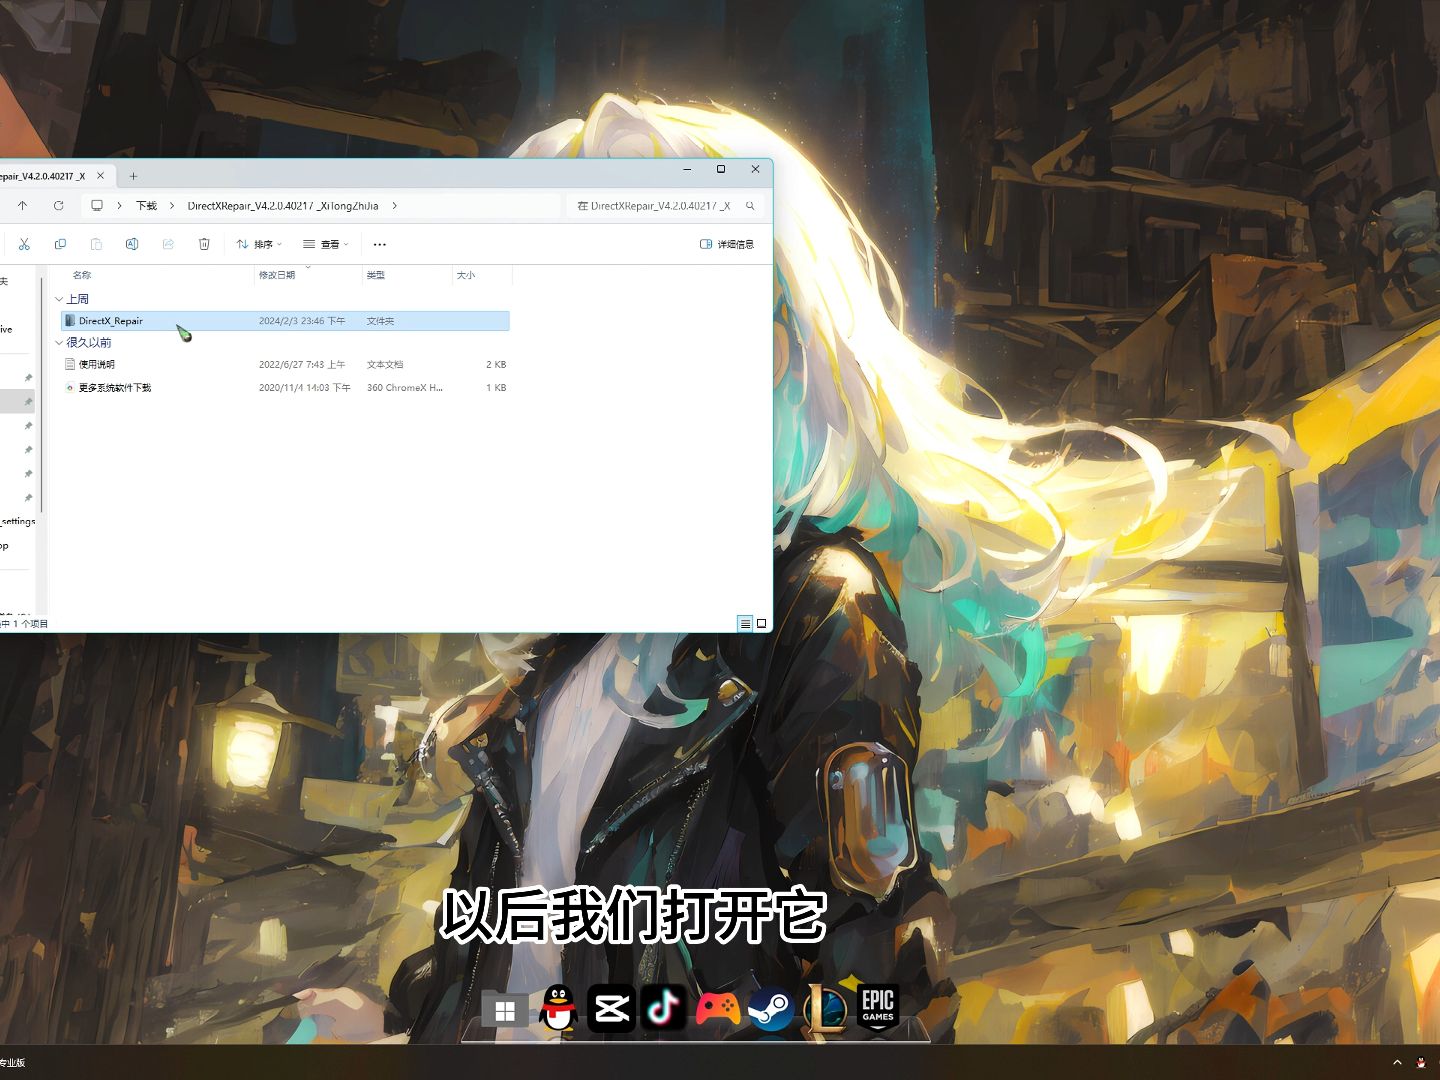The height and width of the screenshot is (1080, 1440).
Task: Switch to large thumbnails view icon
Action: (x=762, y=623)
